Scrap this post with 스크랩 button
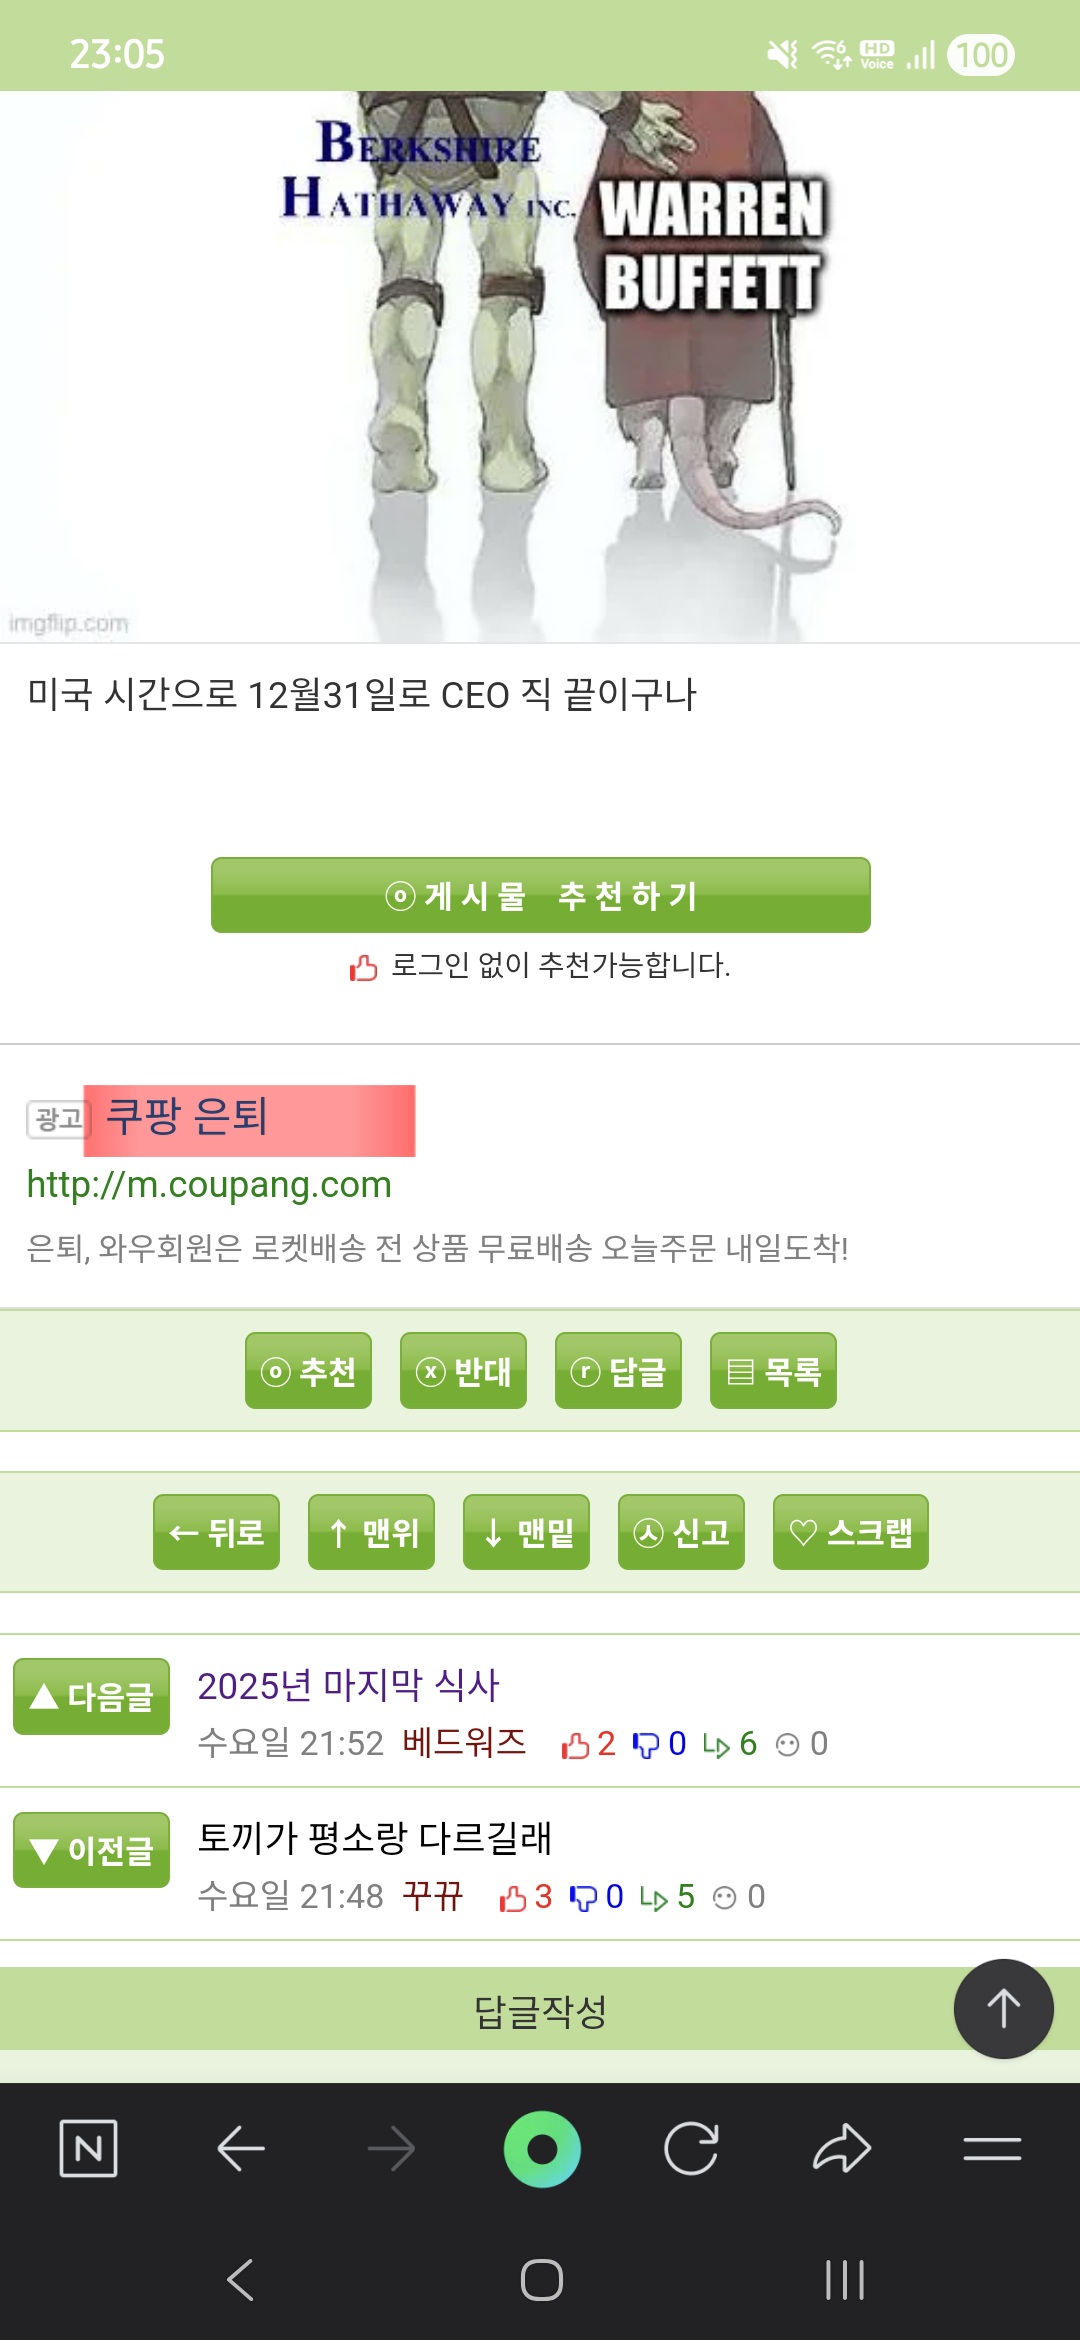Screen dimensions: 1080x2340 (x=850, y=1532)
